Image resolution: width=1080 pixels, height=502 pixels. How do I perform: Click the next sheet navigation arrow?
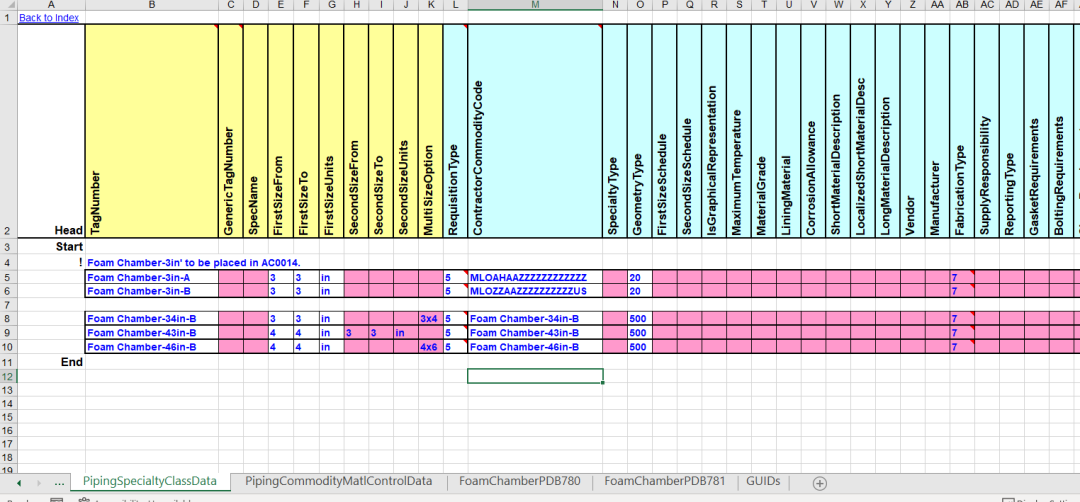[x=39, y=483]
